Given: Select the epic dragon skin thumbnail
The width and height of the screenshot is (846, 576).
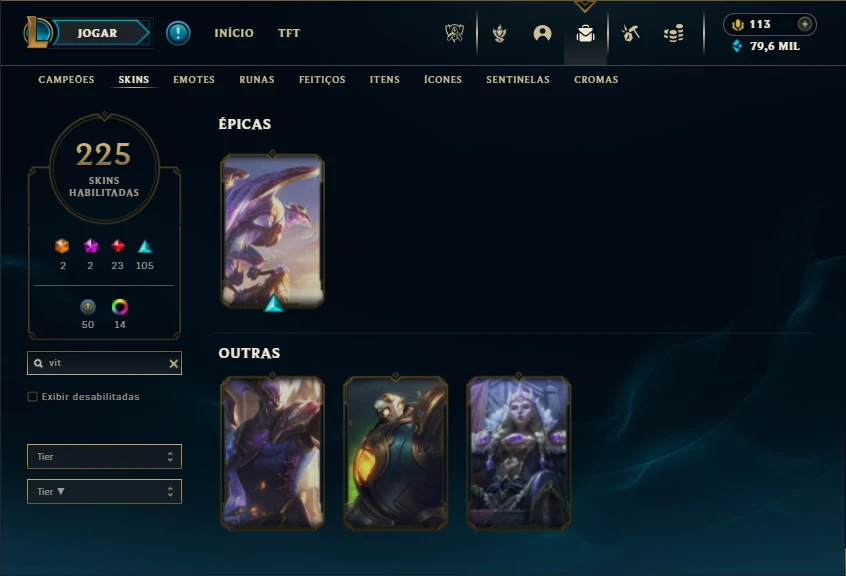Looking at the screenshot, I should tap(272, 230).
